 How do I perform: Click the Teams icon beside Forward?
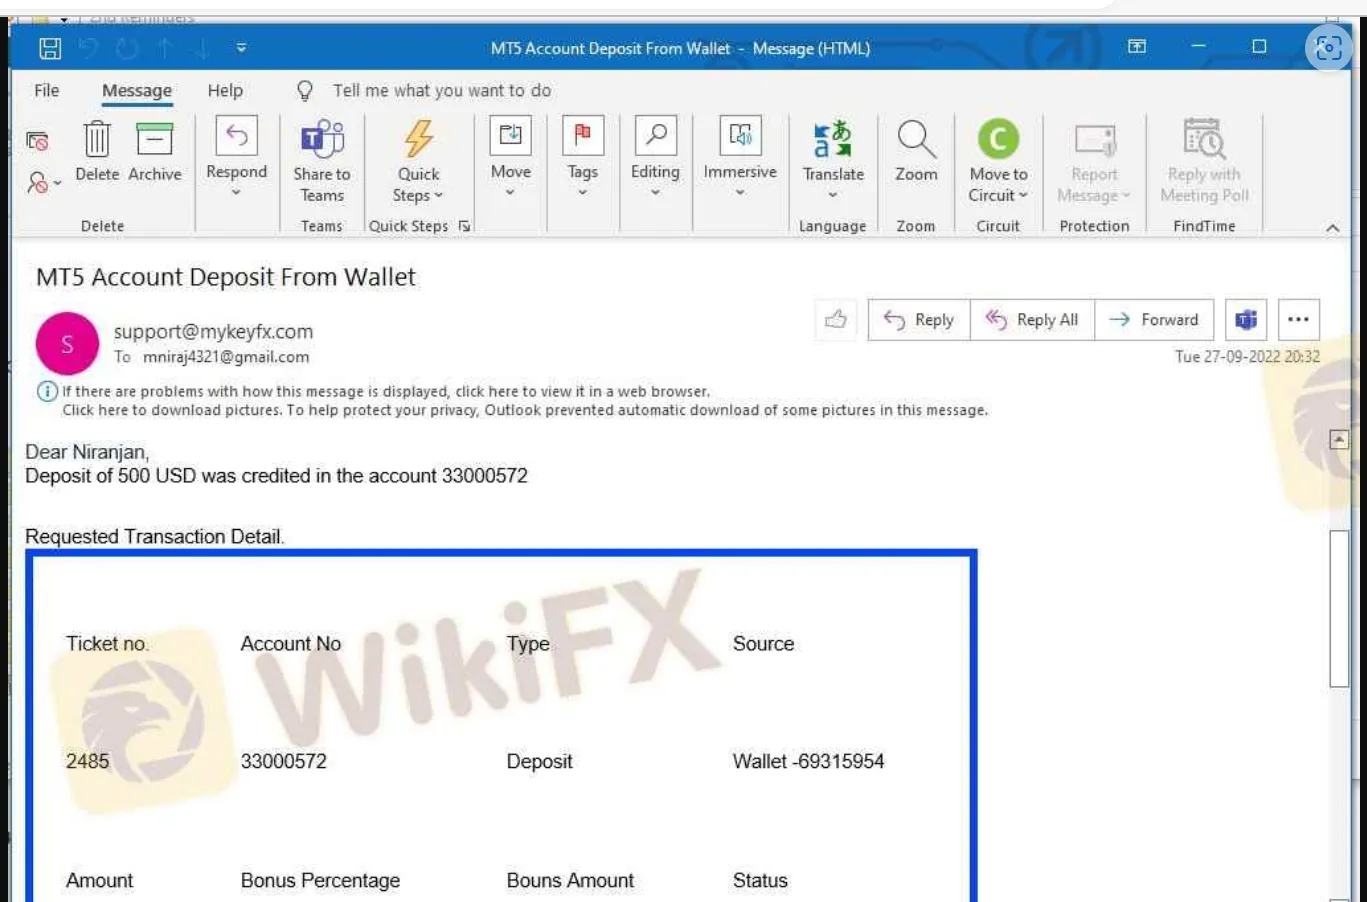(1246, 320)
